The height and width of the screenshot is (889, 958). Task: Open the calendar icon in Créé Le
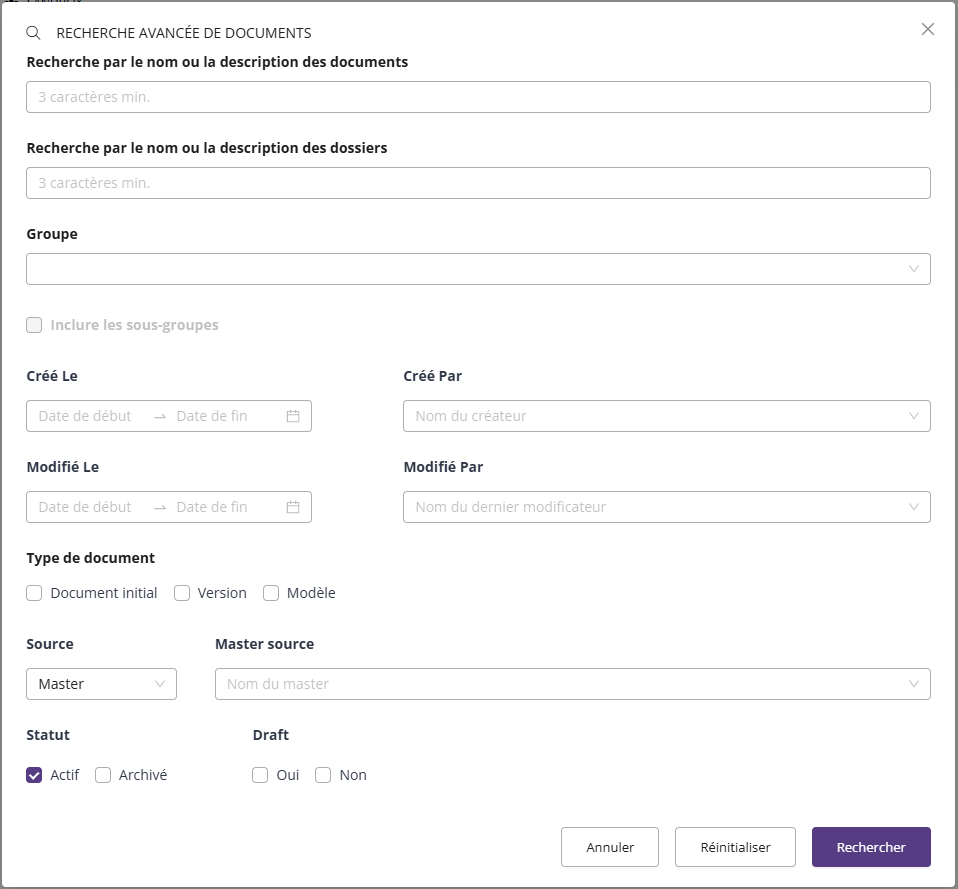pyautogui.click(x=293, y=416)
